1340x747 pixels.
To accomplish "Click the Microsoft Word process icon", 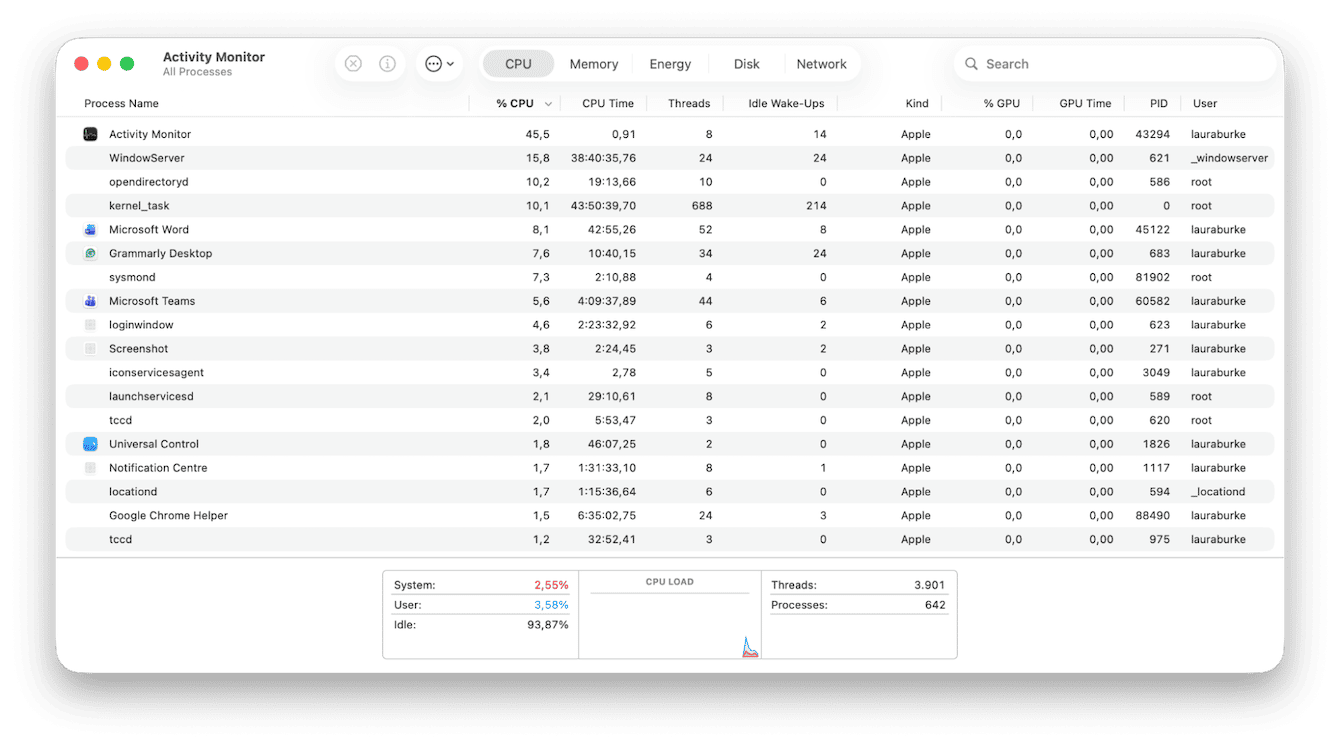I will coord(90,229).
